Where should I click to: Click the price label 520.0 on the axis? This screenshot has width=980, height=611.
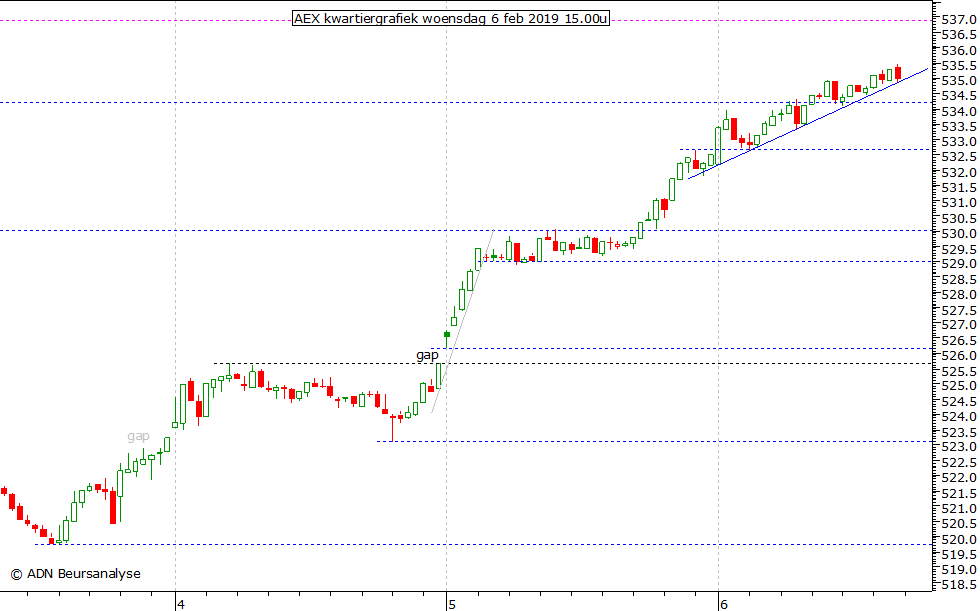(959, 539)
